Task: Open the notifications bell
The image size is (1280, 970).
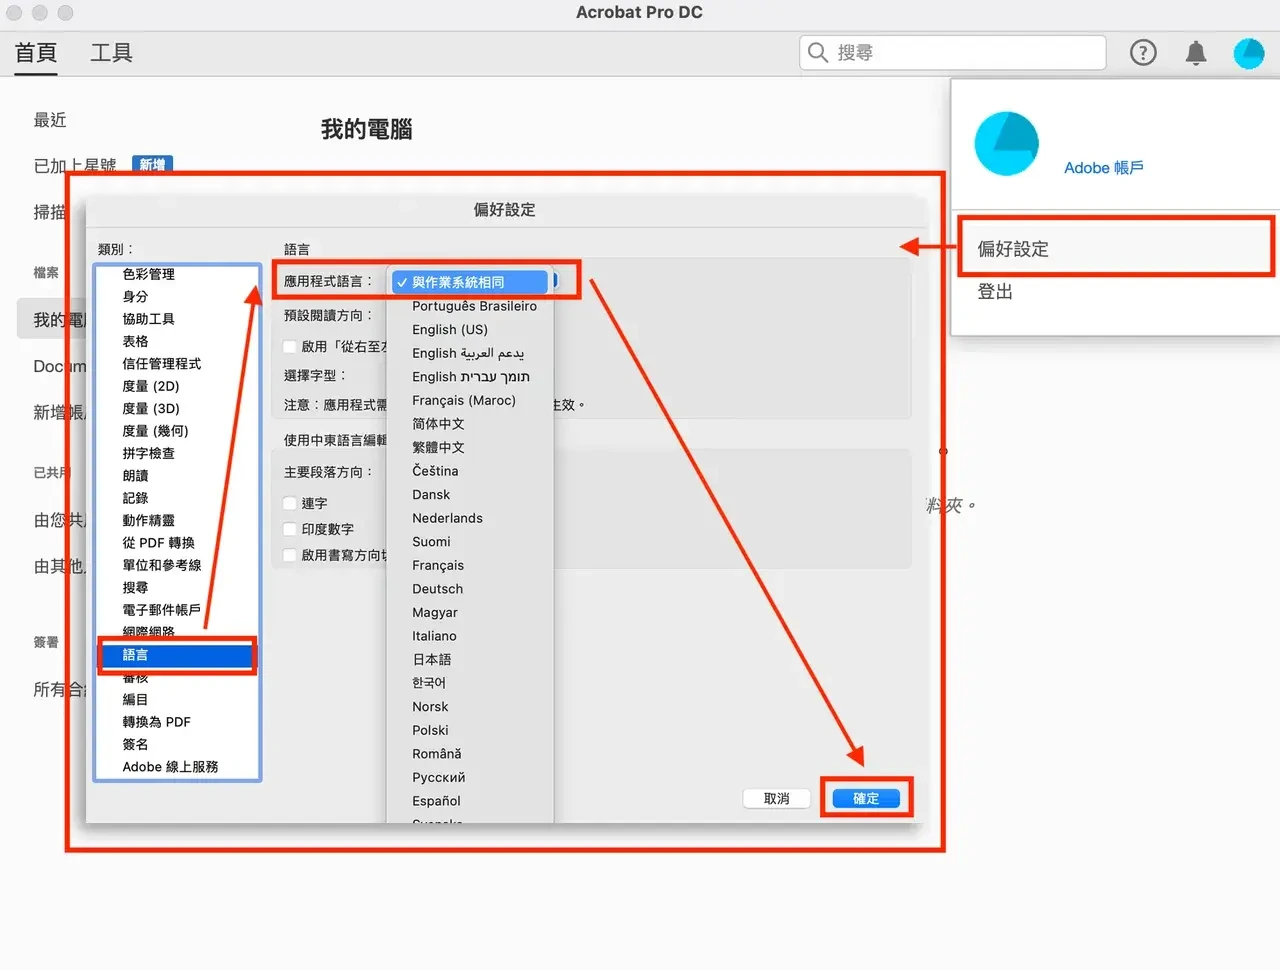Action: click(x=1195, y=53)
